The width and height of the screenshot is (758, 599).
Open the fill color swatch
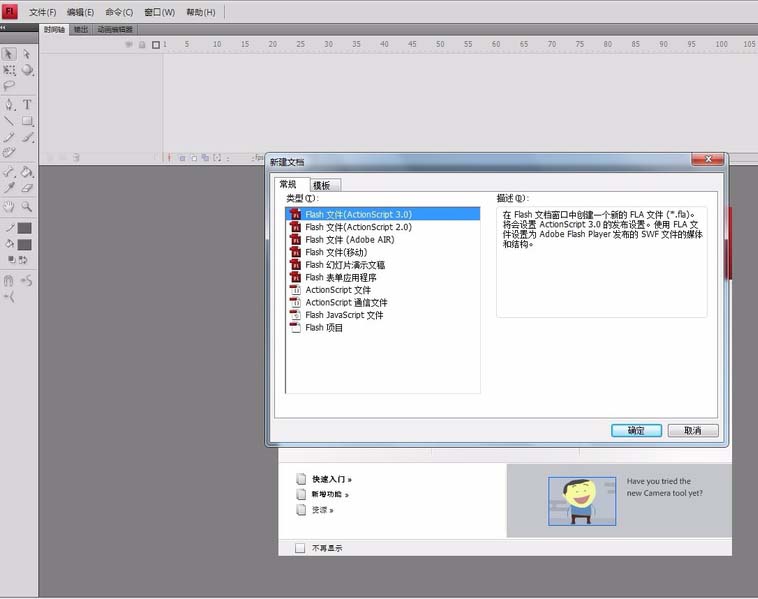[25, 245]
